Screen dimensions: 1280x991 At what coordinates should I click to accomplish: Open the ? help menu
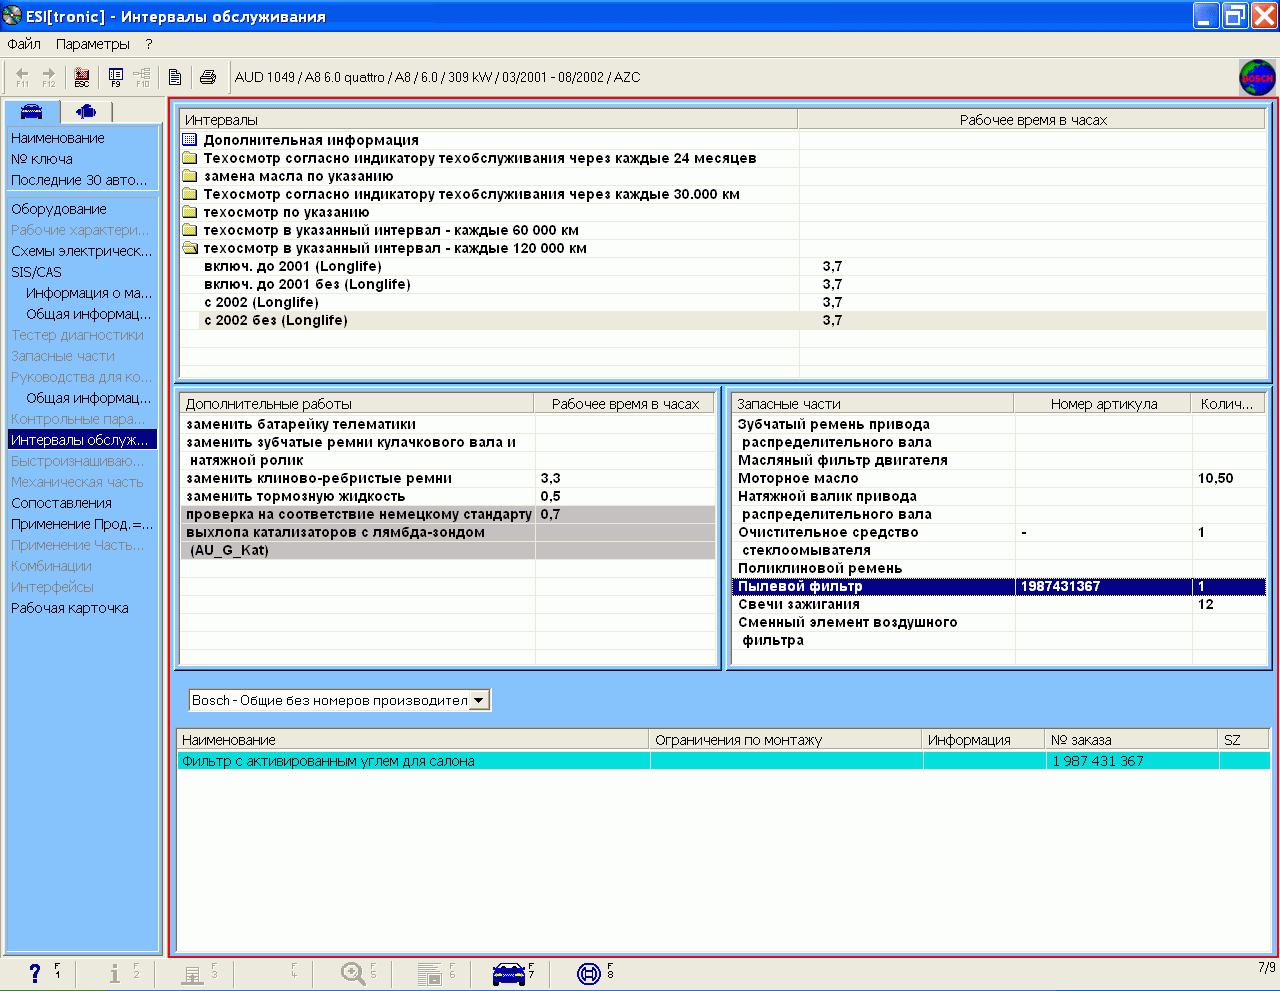(149, 44)
